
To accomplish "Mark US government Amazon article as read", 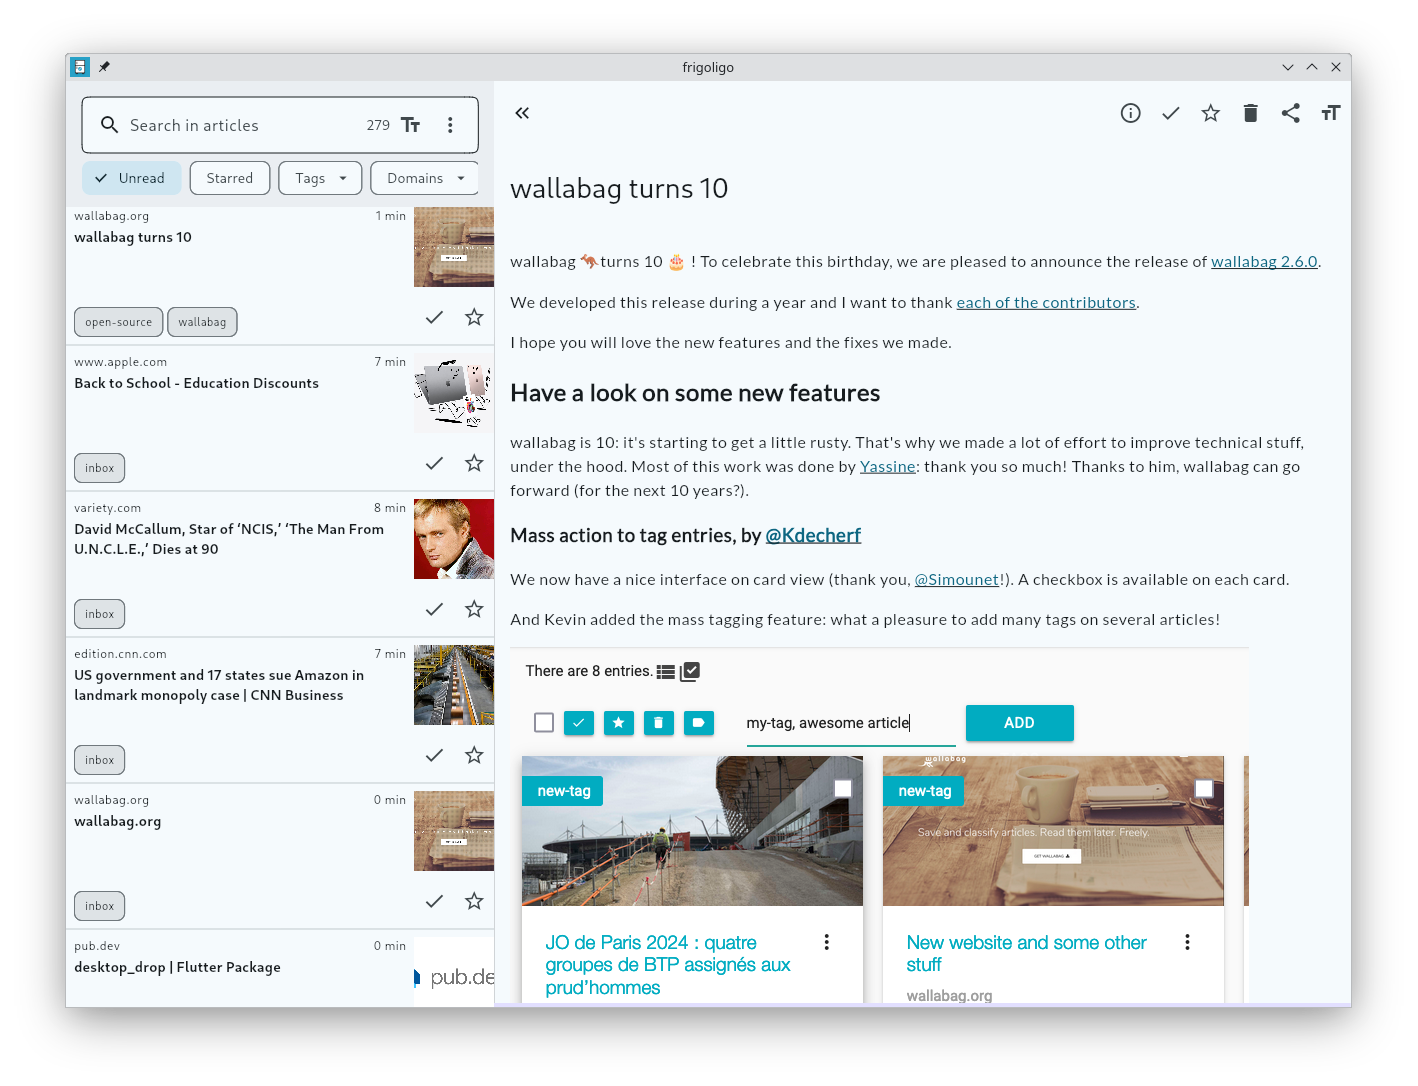I will [434, 755].
